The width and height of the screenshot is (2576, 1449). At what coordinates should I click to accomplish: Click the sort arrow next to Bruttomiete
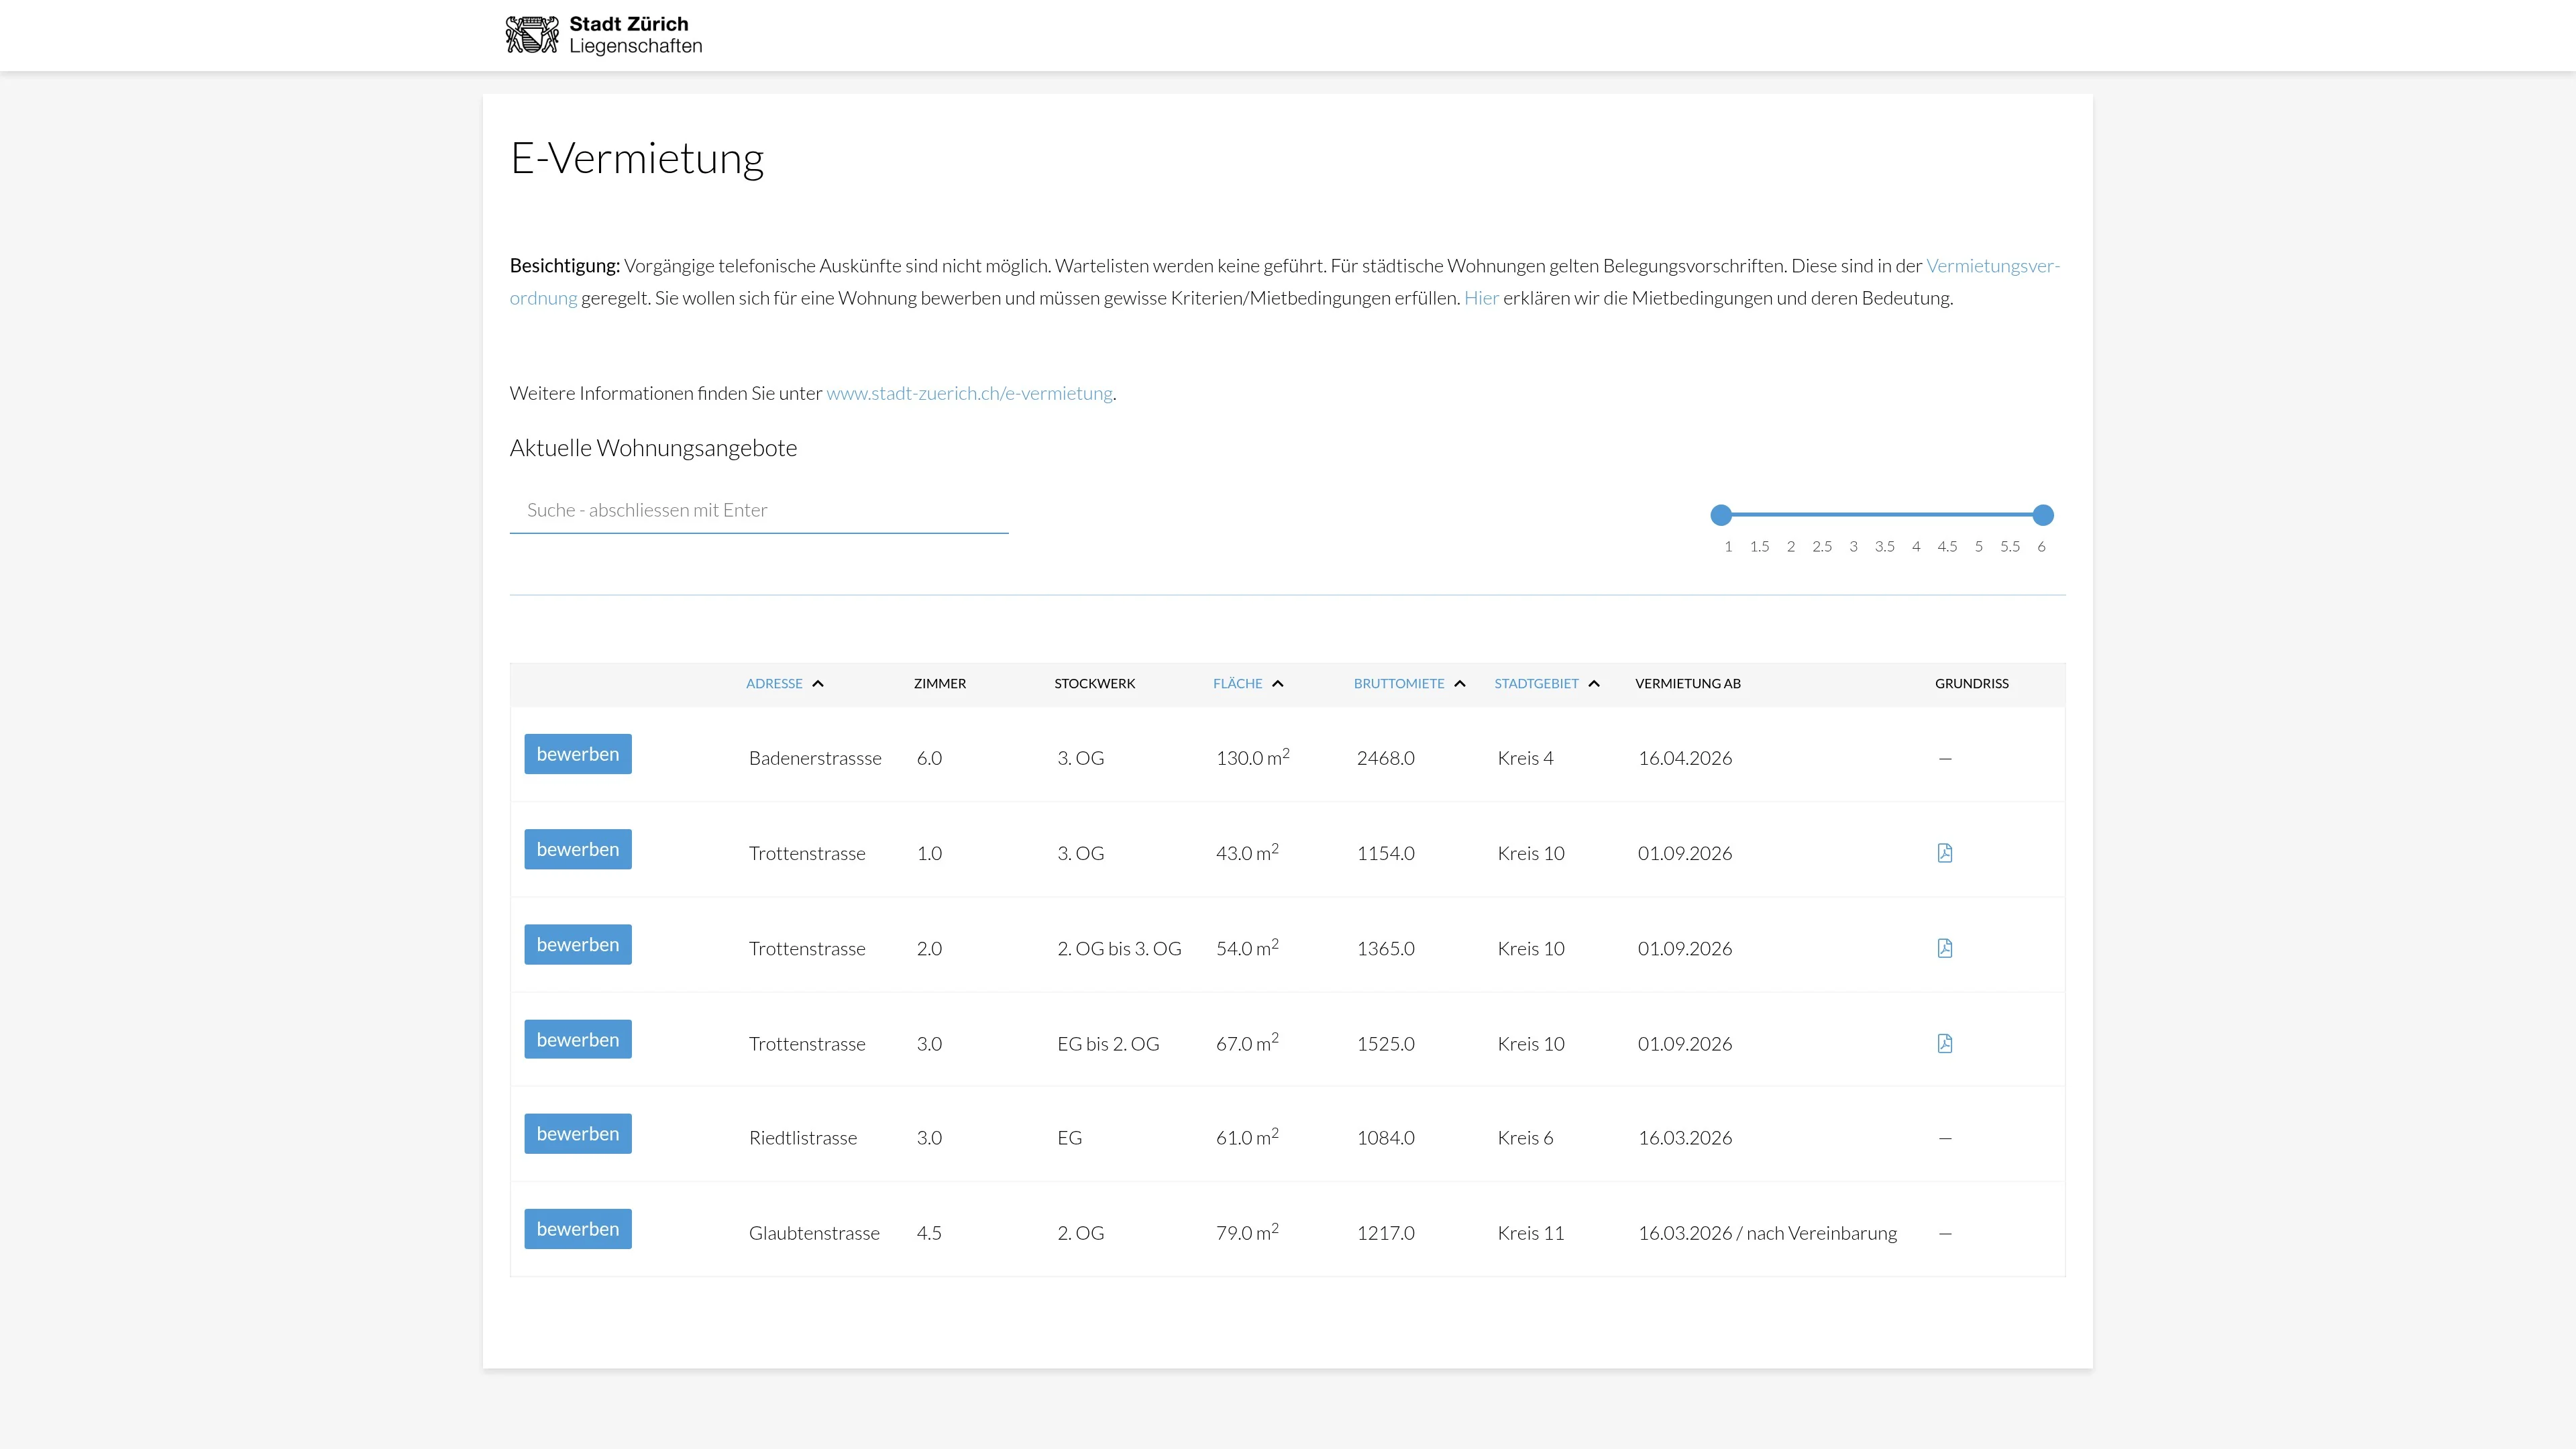[x=1459, y=684]
